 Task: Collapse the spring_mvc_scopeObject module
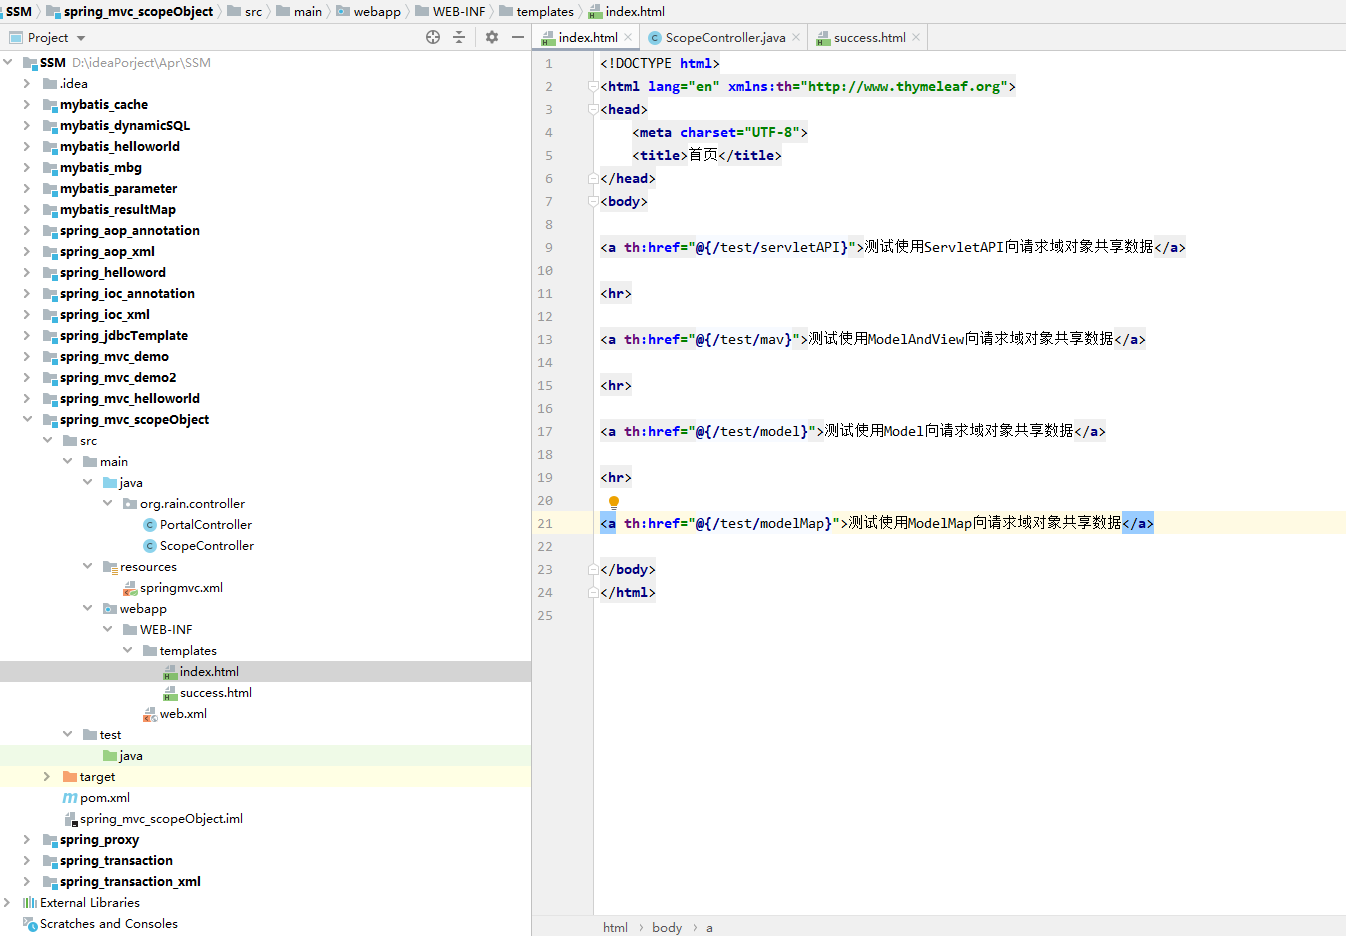click(x=27, y=419)
